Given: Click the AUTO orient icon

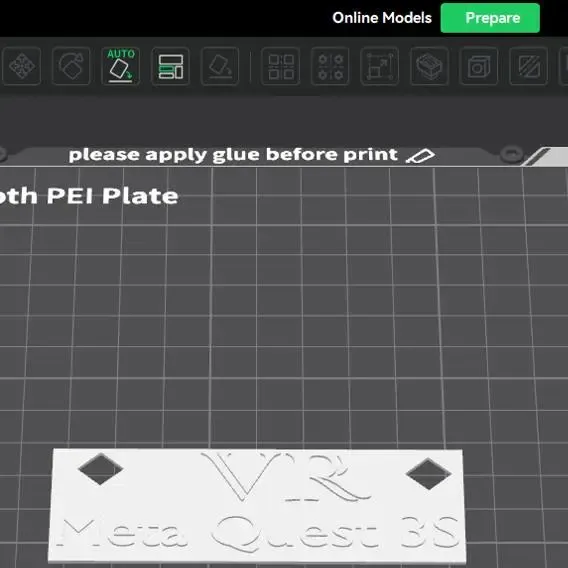Looking at the screenshot, I should click(121, 66).
